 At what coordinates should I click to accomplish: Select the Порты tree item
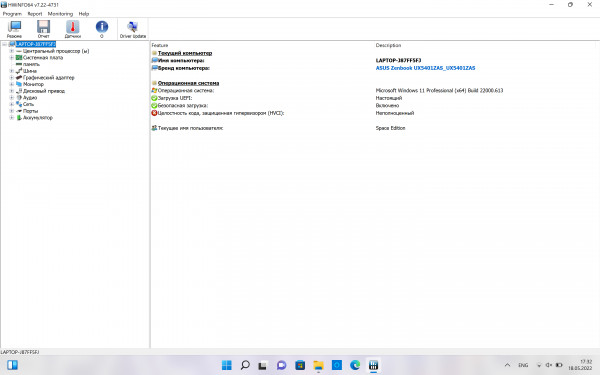click(31, 111)
